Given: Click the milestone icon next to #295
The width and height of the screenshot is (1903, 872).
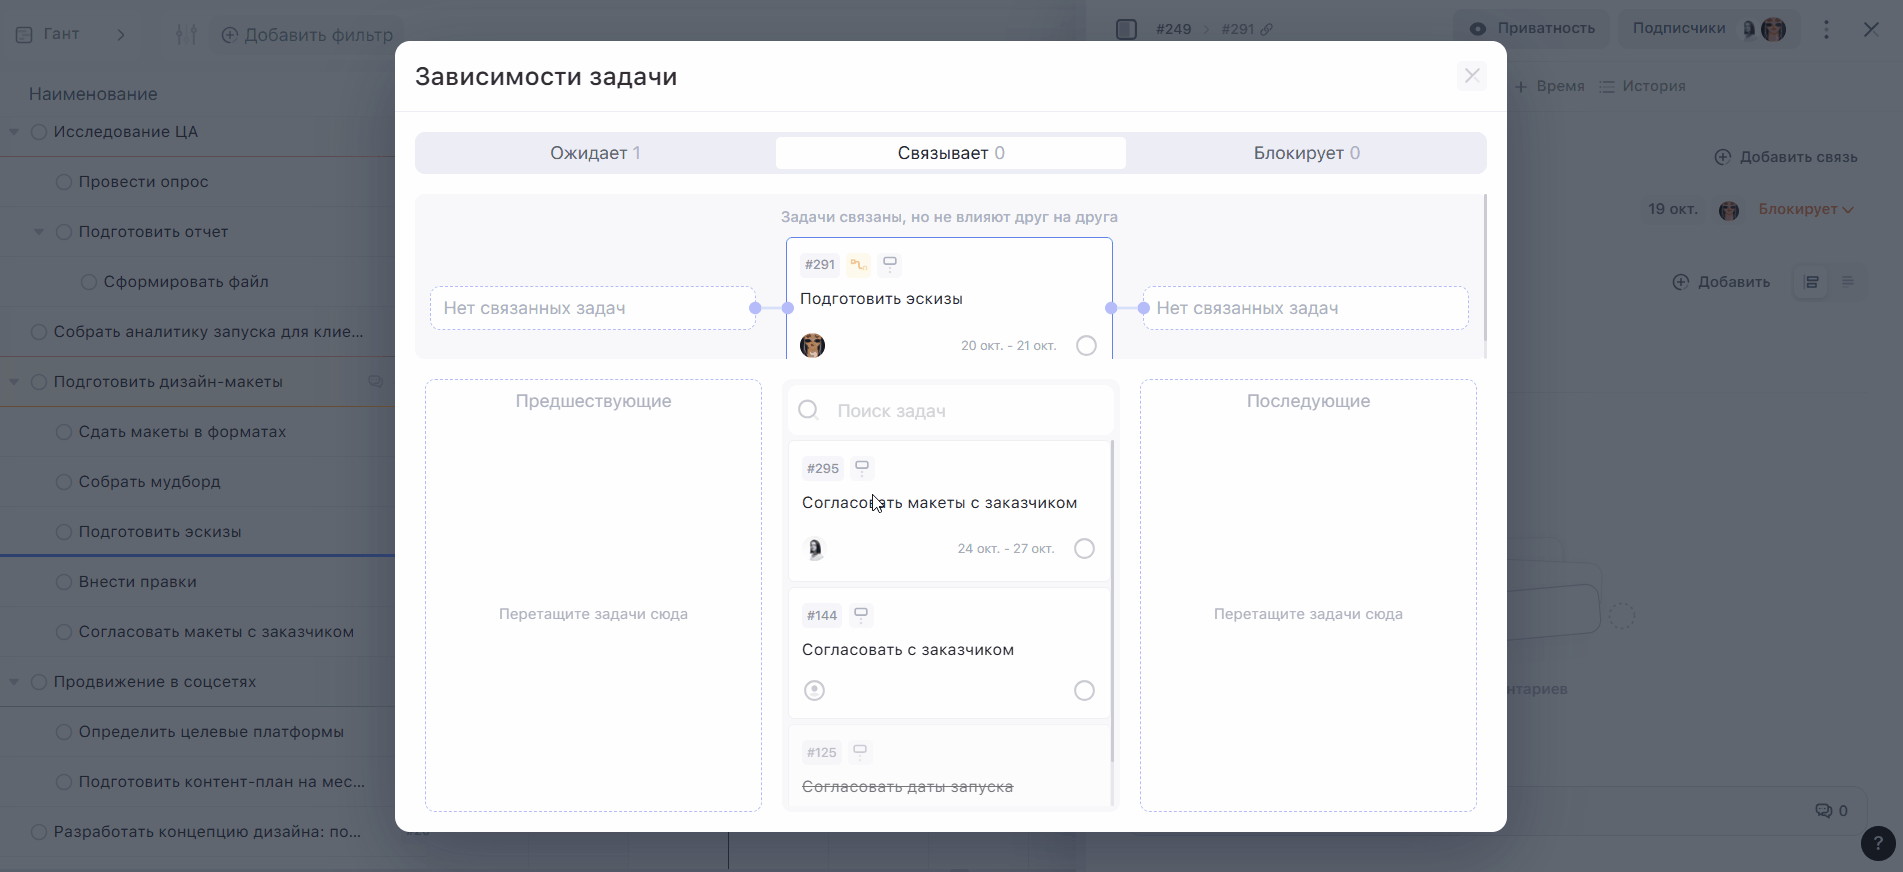Looking at the screenshot, I should 862,468.
